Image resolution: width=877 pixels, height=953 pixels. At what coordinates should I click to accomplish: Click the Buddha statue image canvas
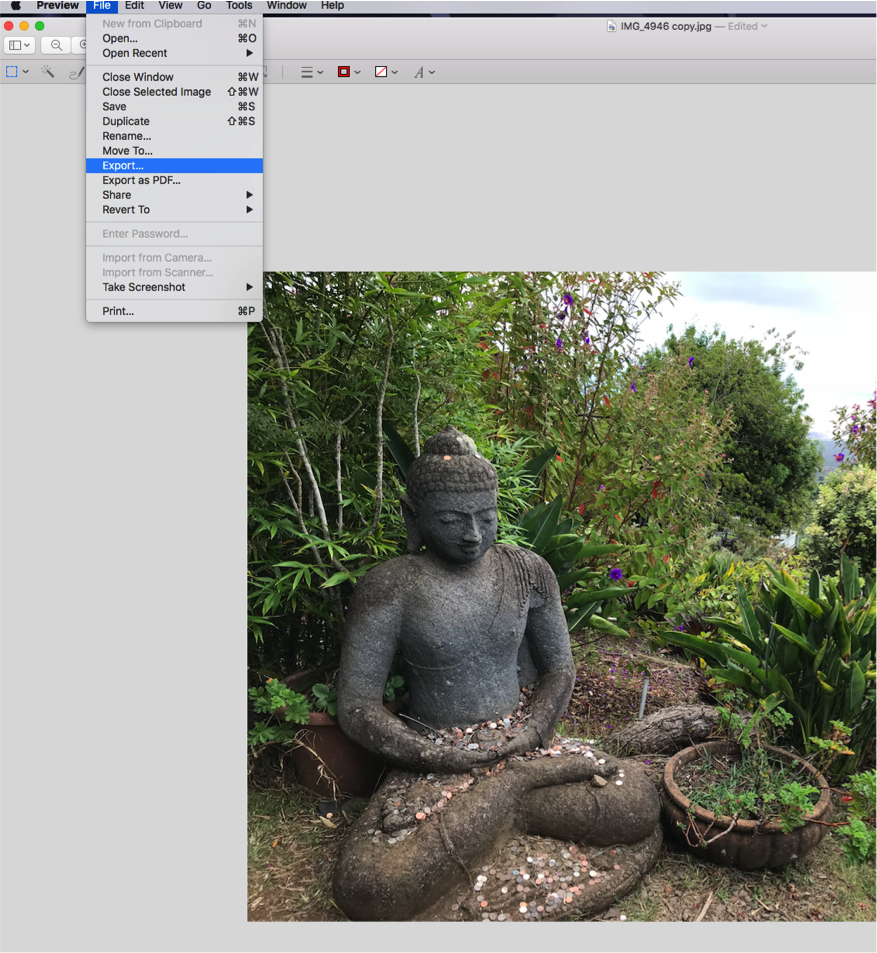(560, 600)
